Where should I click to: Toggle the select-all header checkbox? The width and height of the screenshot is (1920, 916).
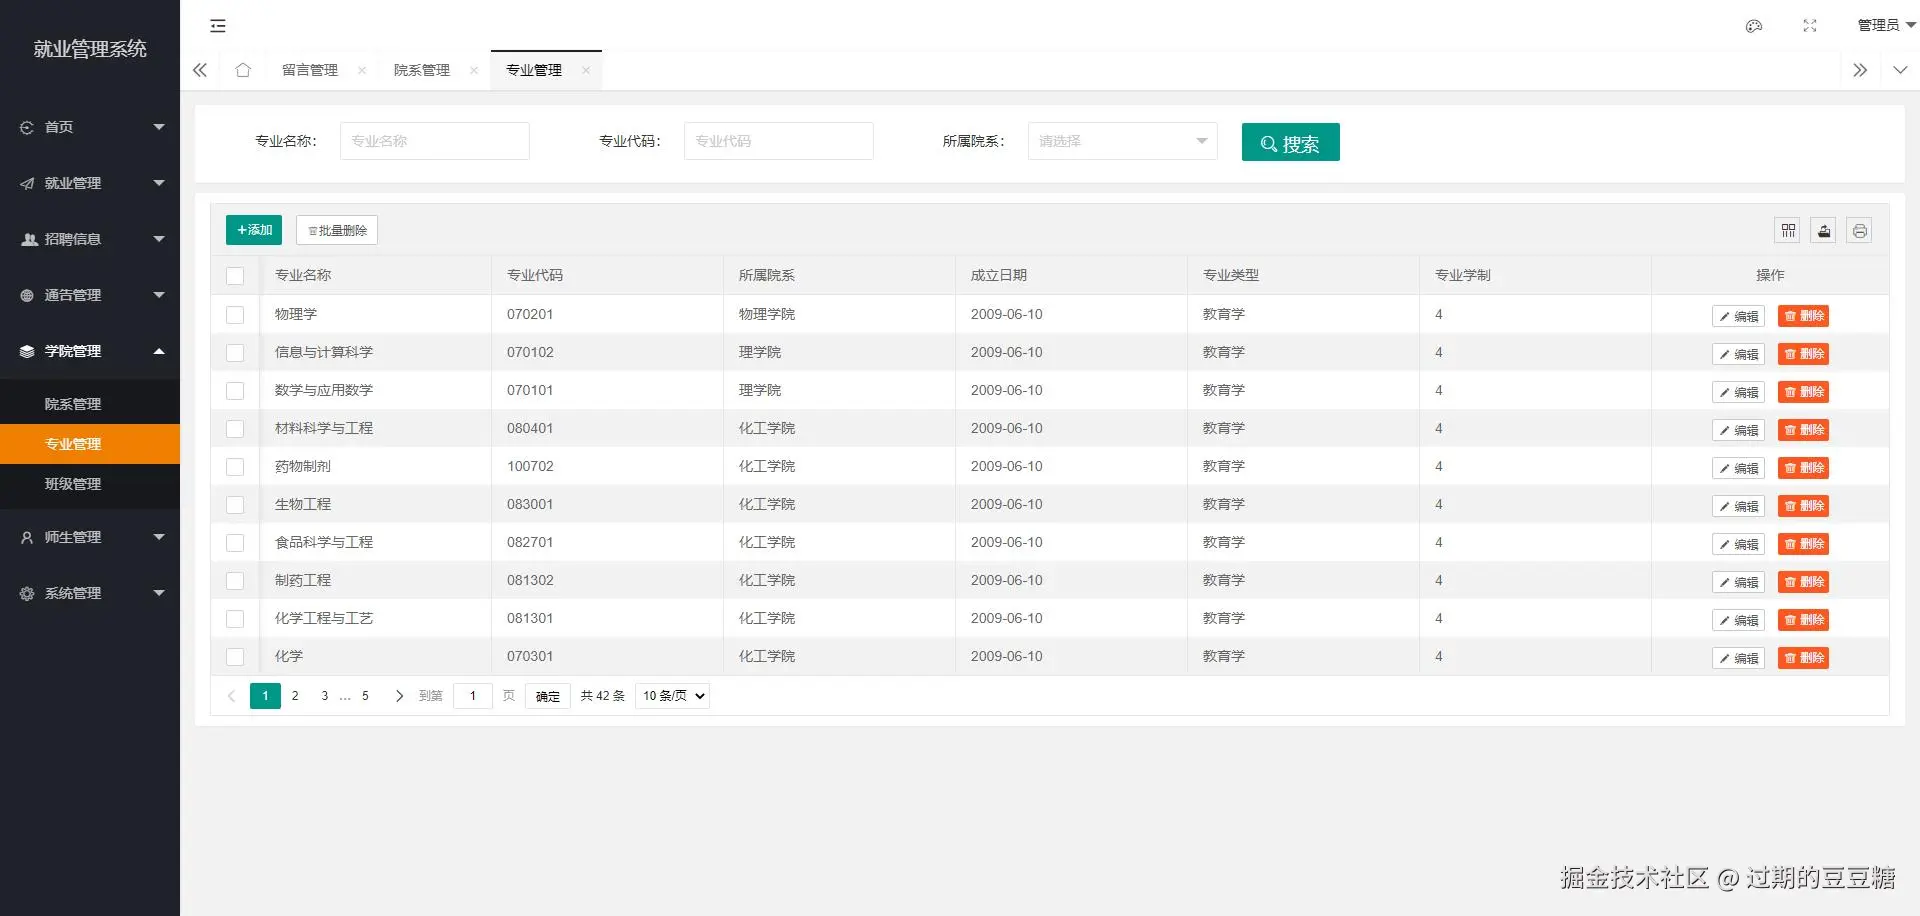pos(235,276)
